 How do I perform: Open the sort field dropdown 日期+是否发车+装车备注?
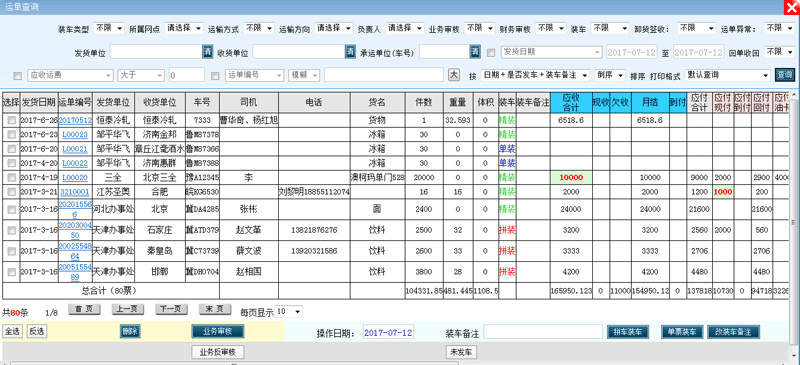click(535, 75)
